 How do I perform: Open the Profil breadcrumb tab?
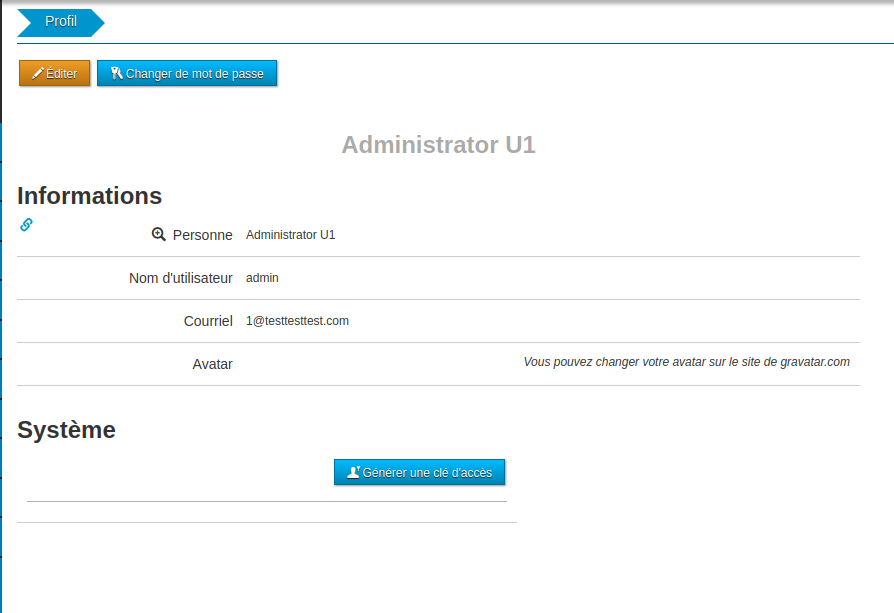[x=60, y=22]
